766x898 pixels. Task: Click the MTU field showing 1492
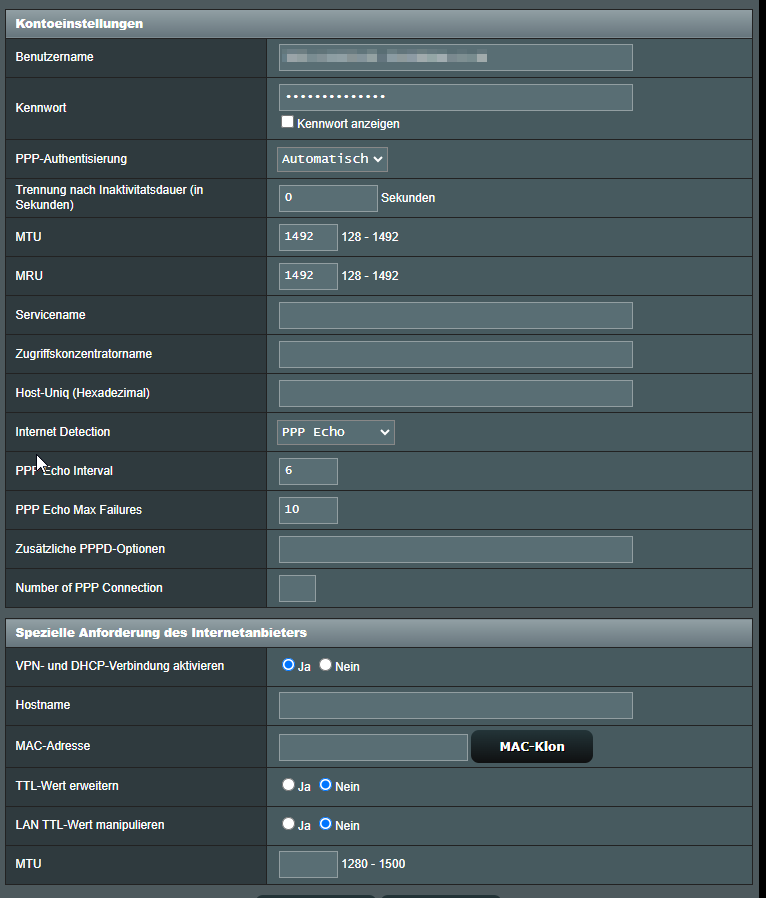pyautogui.click(x=308, y=237)
